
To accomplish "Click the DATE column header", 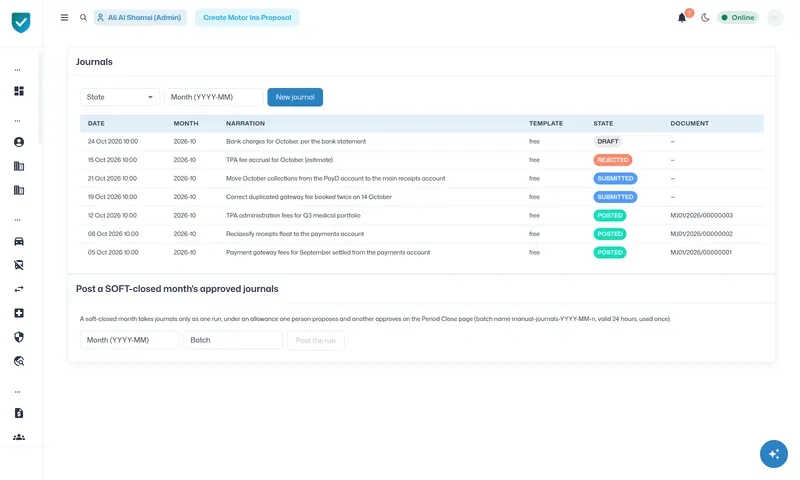I will tap(96, 123).
